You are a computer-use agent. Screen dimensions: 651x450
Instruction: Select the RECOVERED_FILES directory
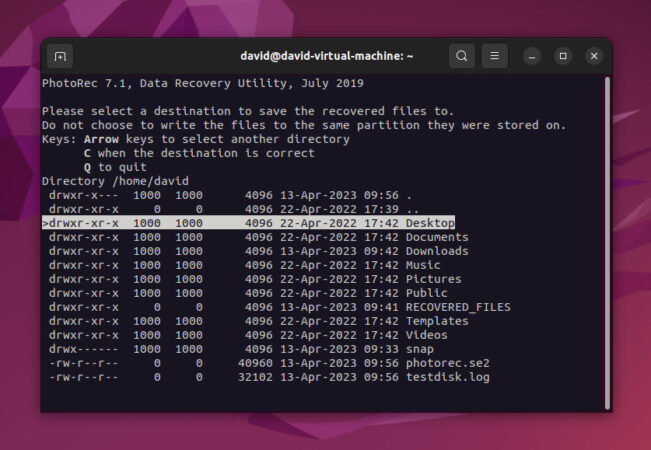(457, 307)
